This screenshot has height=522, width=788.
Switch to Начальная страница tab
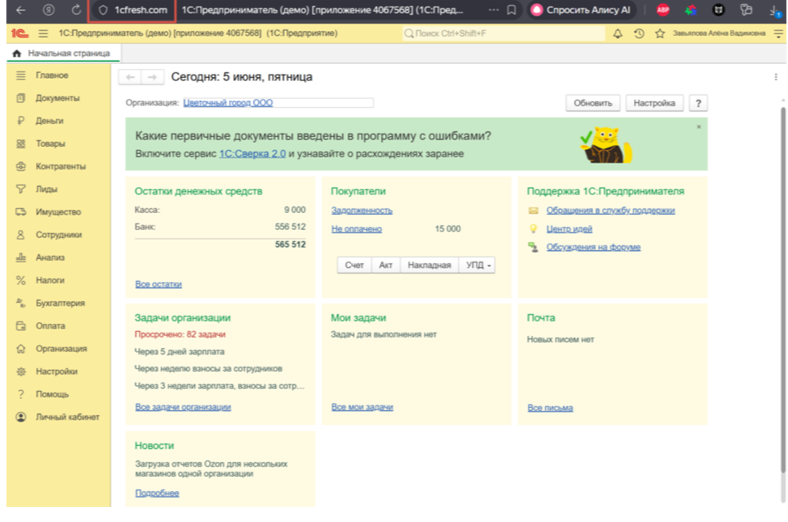[x=63, y=53]
